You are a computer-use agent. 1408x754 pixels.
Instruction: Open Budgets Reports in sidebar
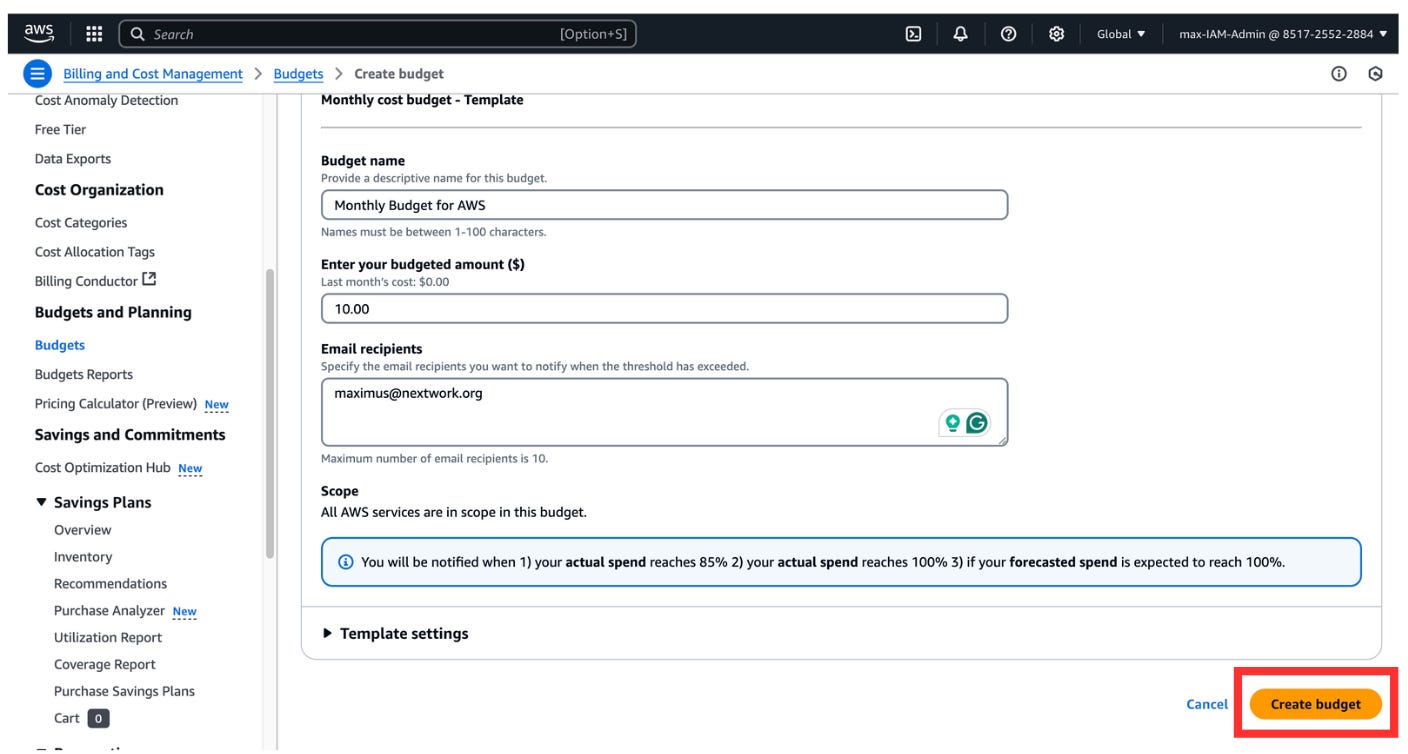click(84, 374)
